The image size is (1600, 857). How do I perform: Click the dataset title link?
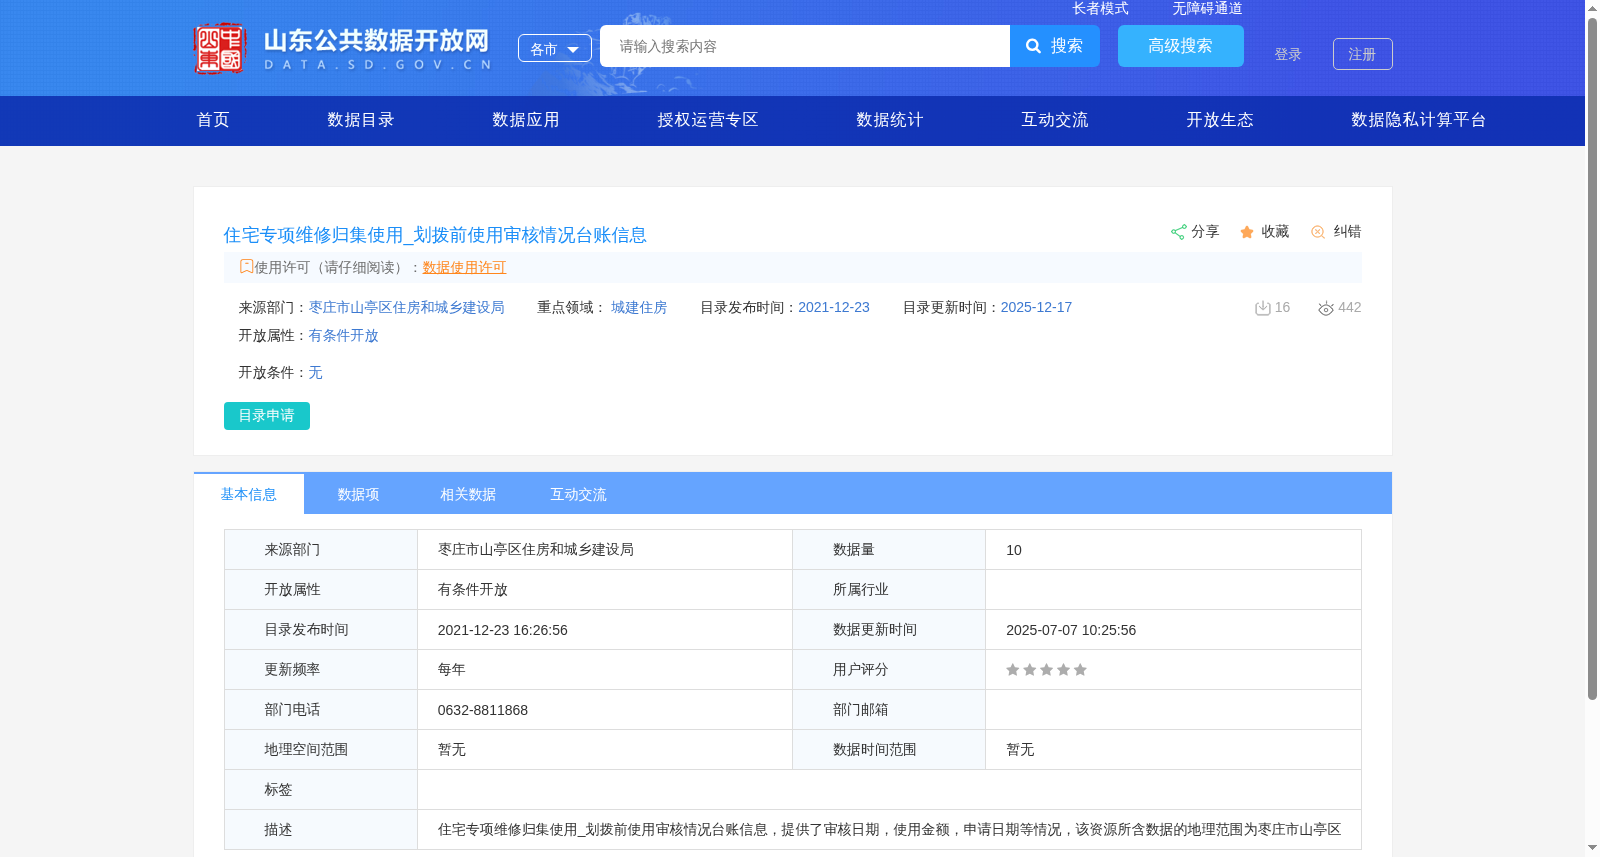[435, 235]
